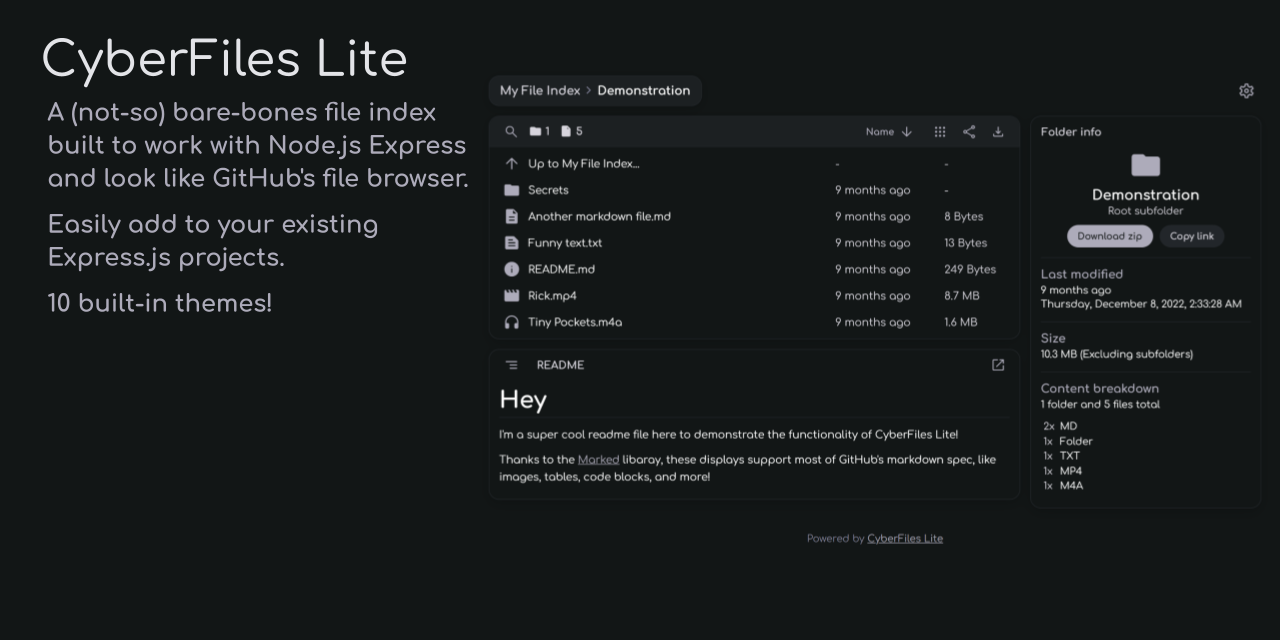Open the Secrets folder name

click(x=548, y=190)
